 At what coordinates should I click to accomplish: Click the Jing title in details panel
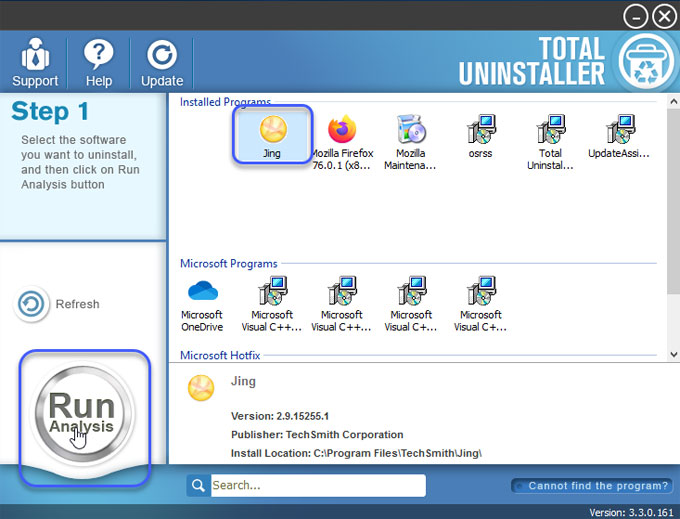coord(243,382)
